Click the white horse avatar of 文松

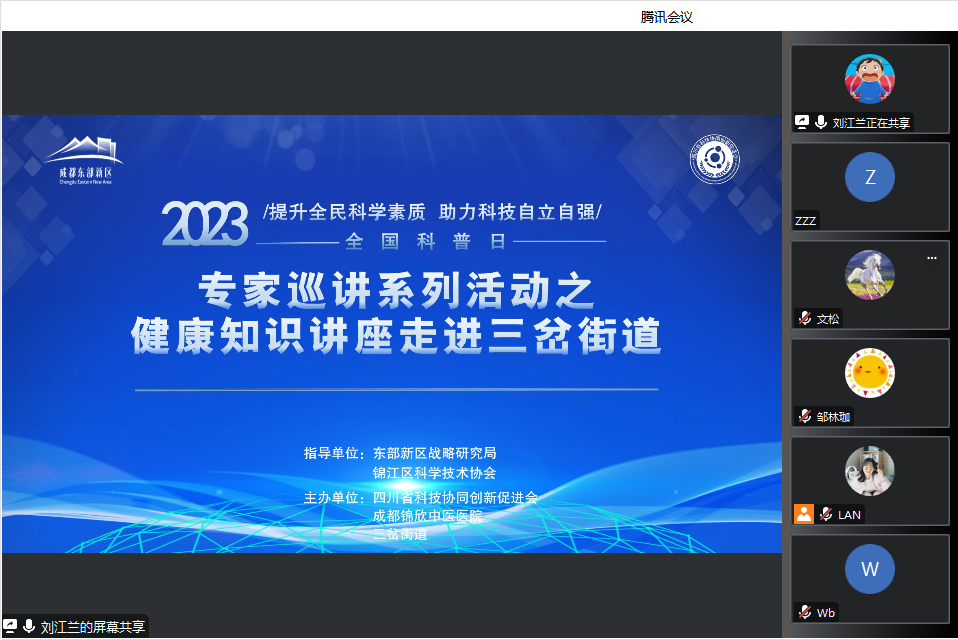869,275
